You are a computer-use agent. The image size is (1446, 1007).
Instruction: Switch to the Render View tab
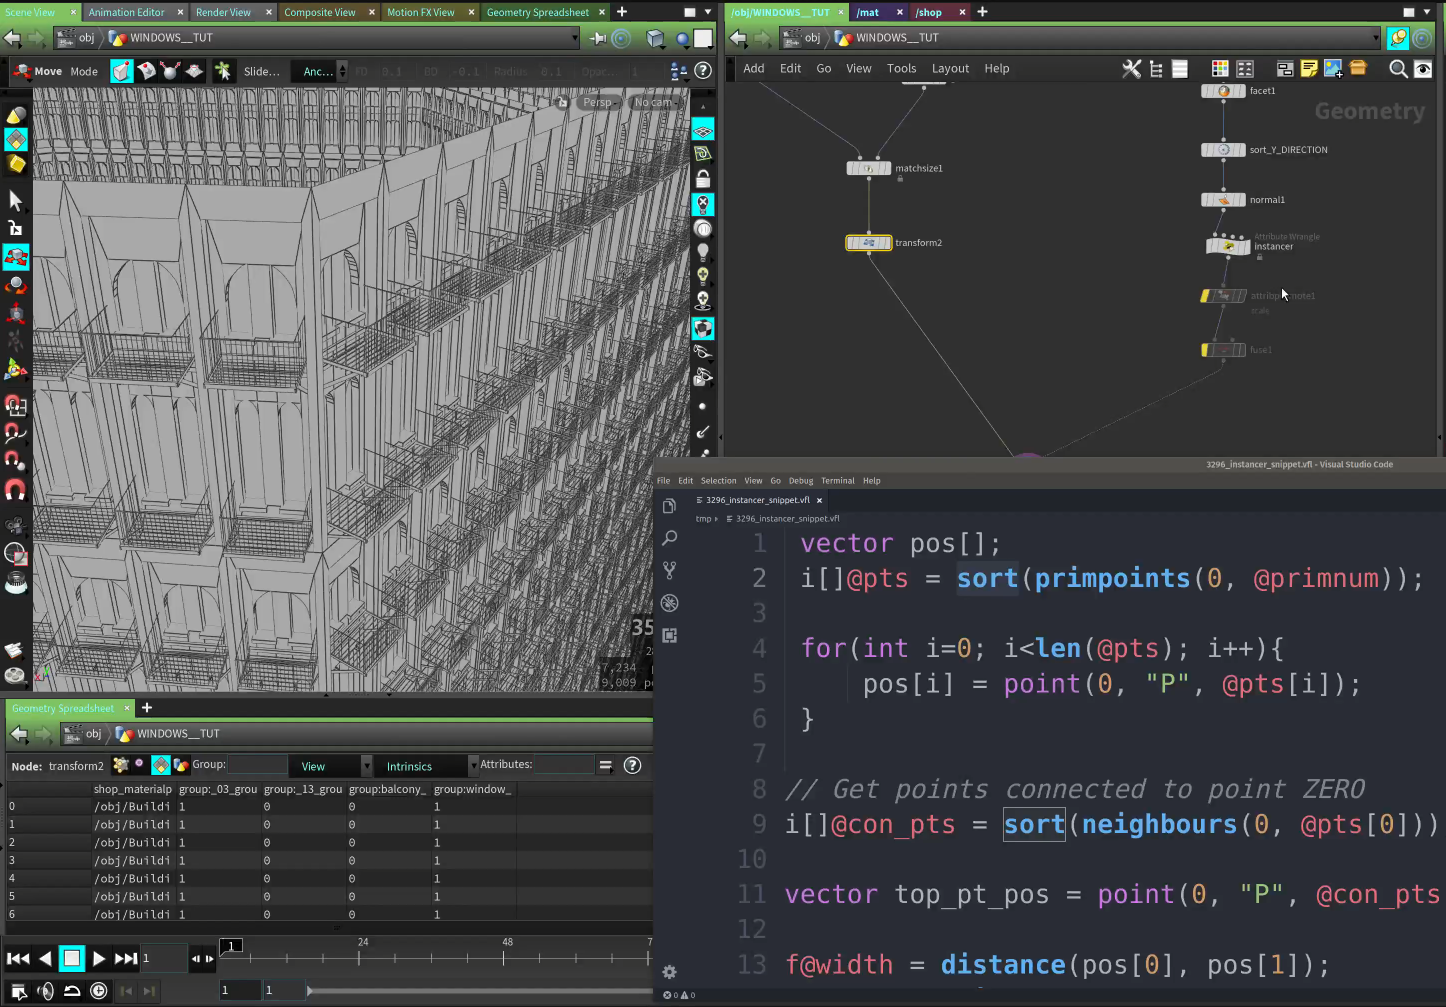point(222,13)
